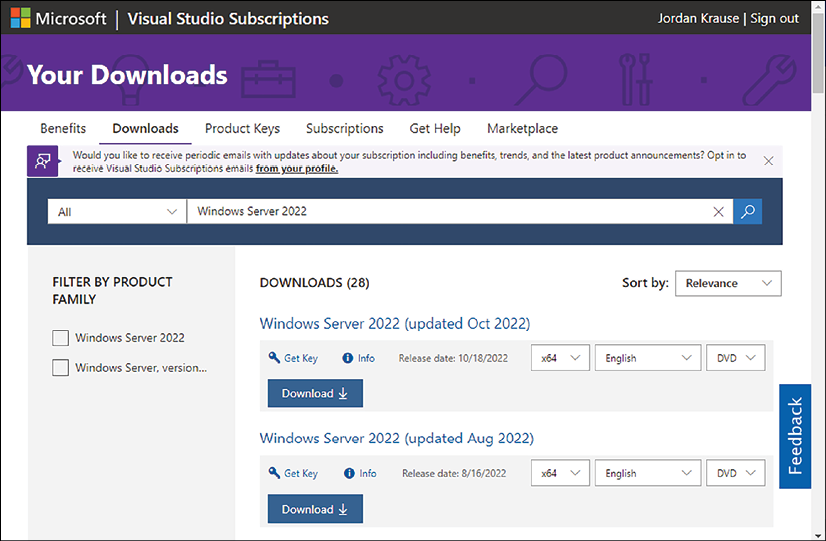Click the vertical page scrollbar thumb
The image size is (826, 541).
click(818, 53)
